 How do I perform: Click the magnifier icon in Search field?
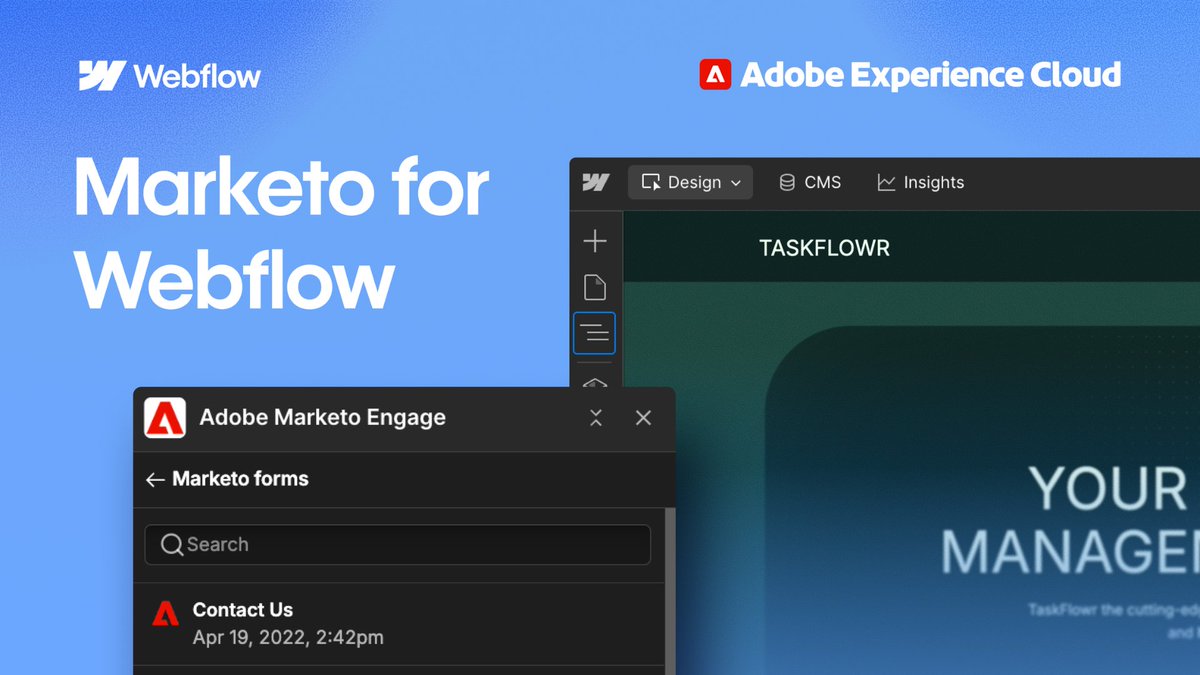(x=172, y=545)
